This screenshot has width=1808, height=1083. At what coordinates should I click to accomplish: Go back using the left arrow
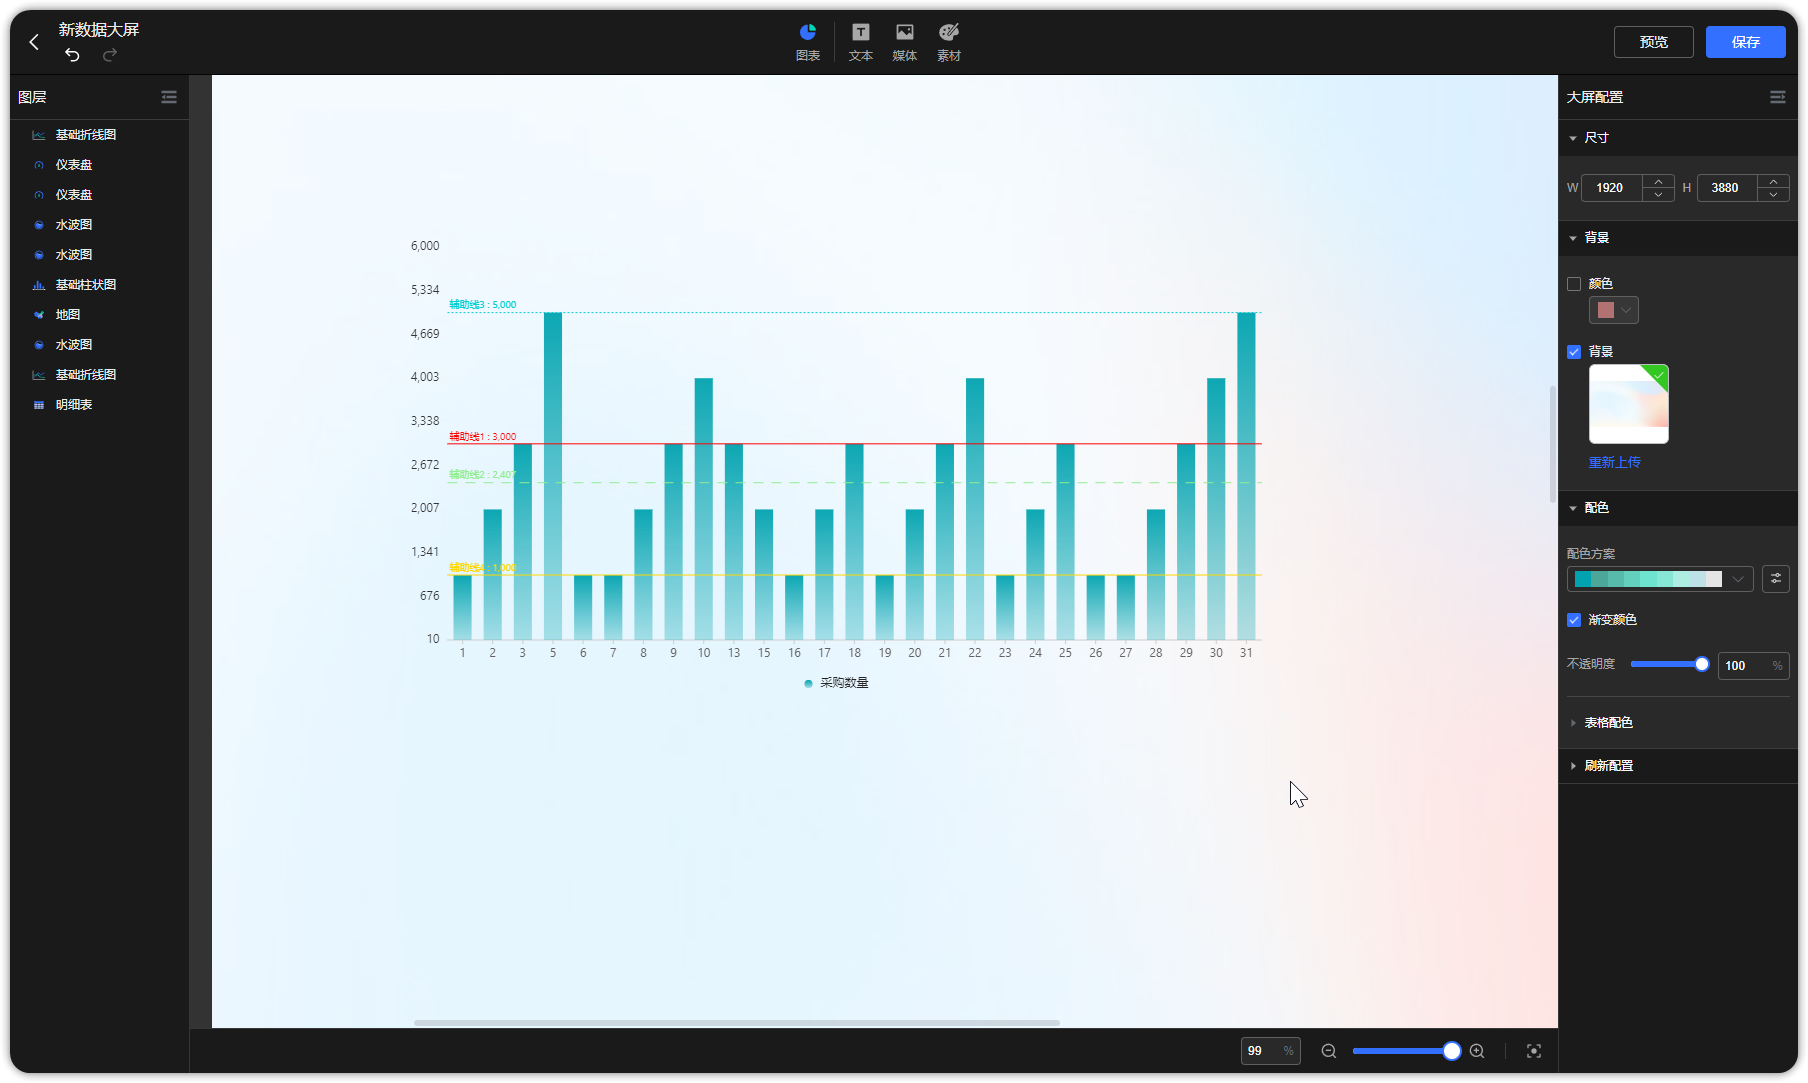point(34,42)
